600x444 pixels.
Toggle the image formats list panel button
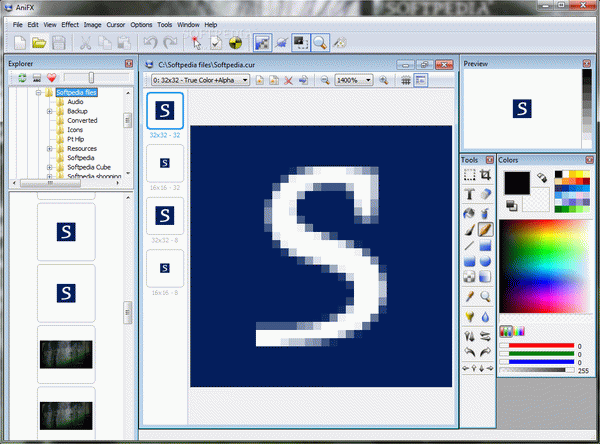(421, 80)
